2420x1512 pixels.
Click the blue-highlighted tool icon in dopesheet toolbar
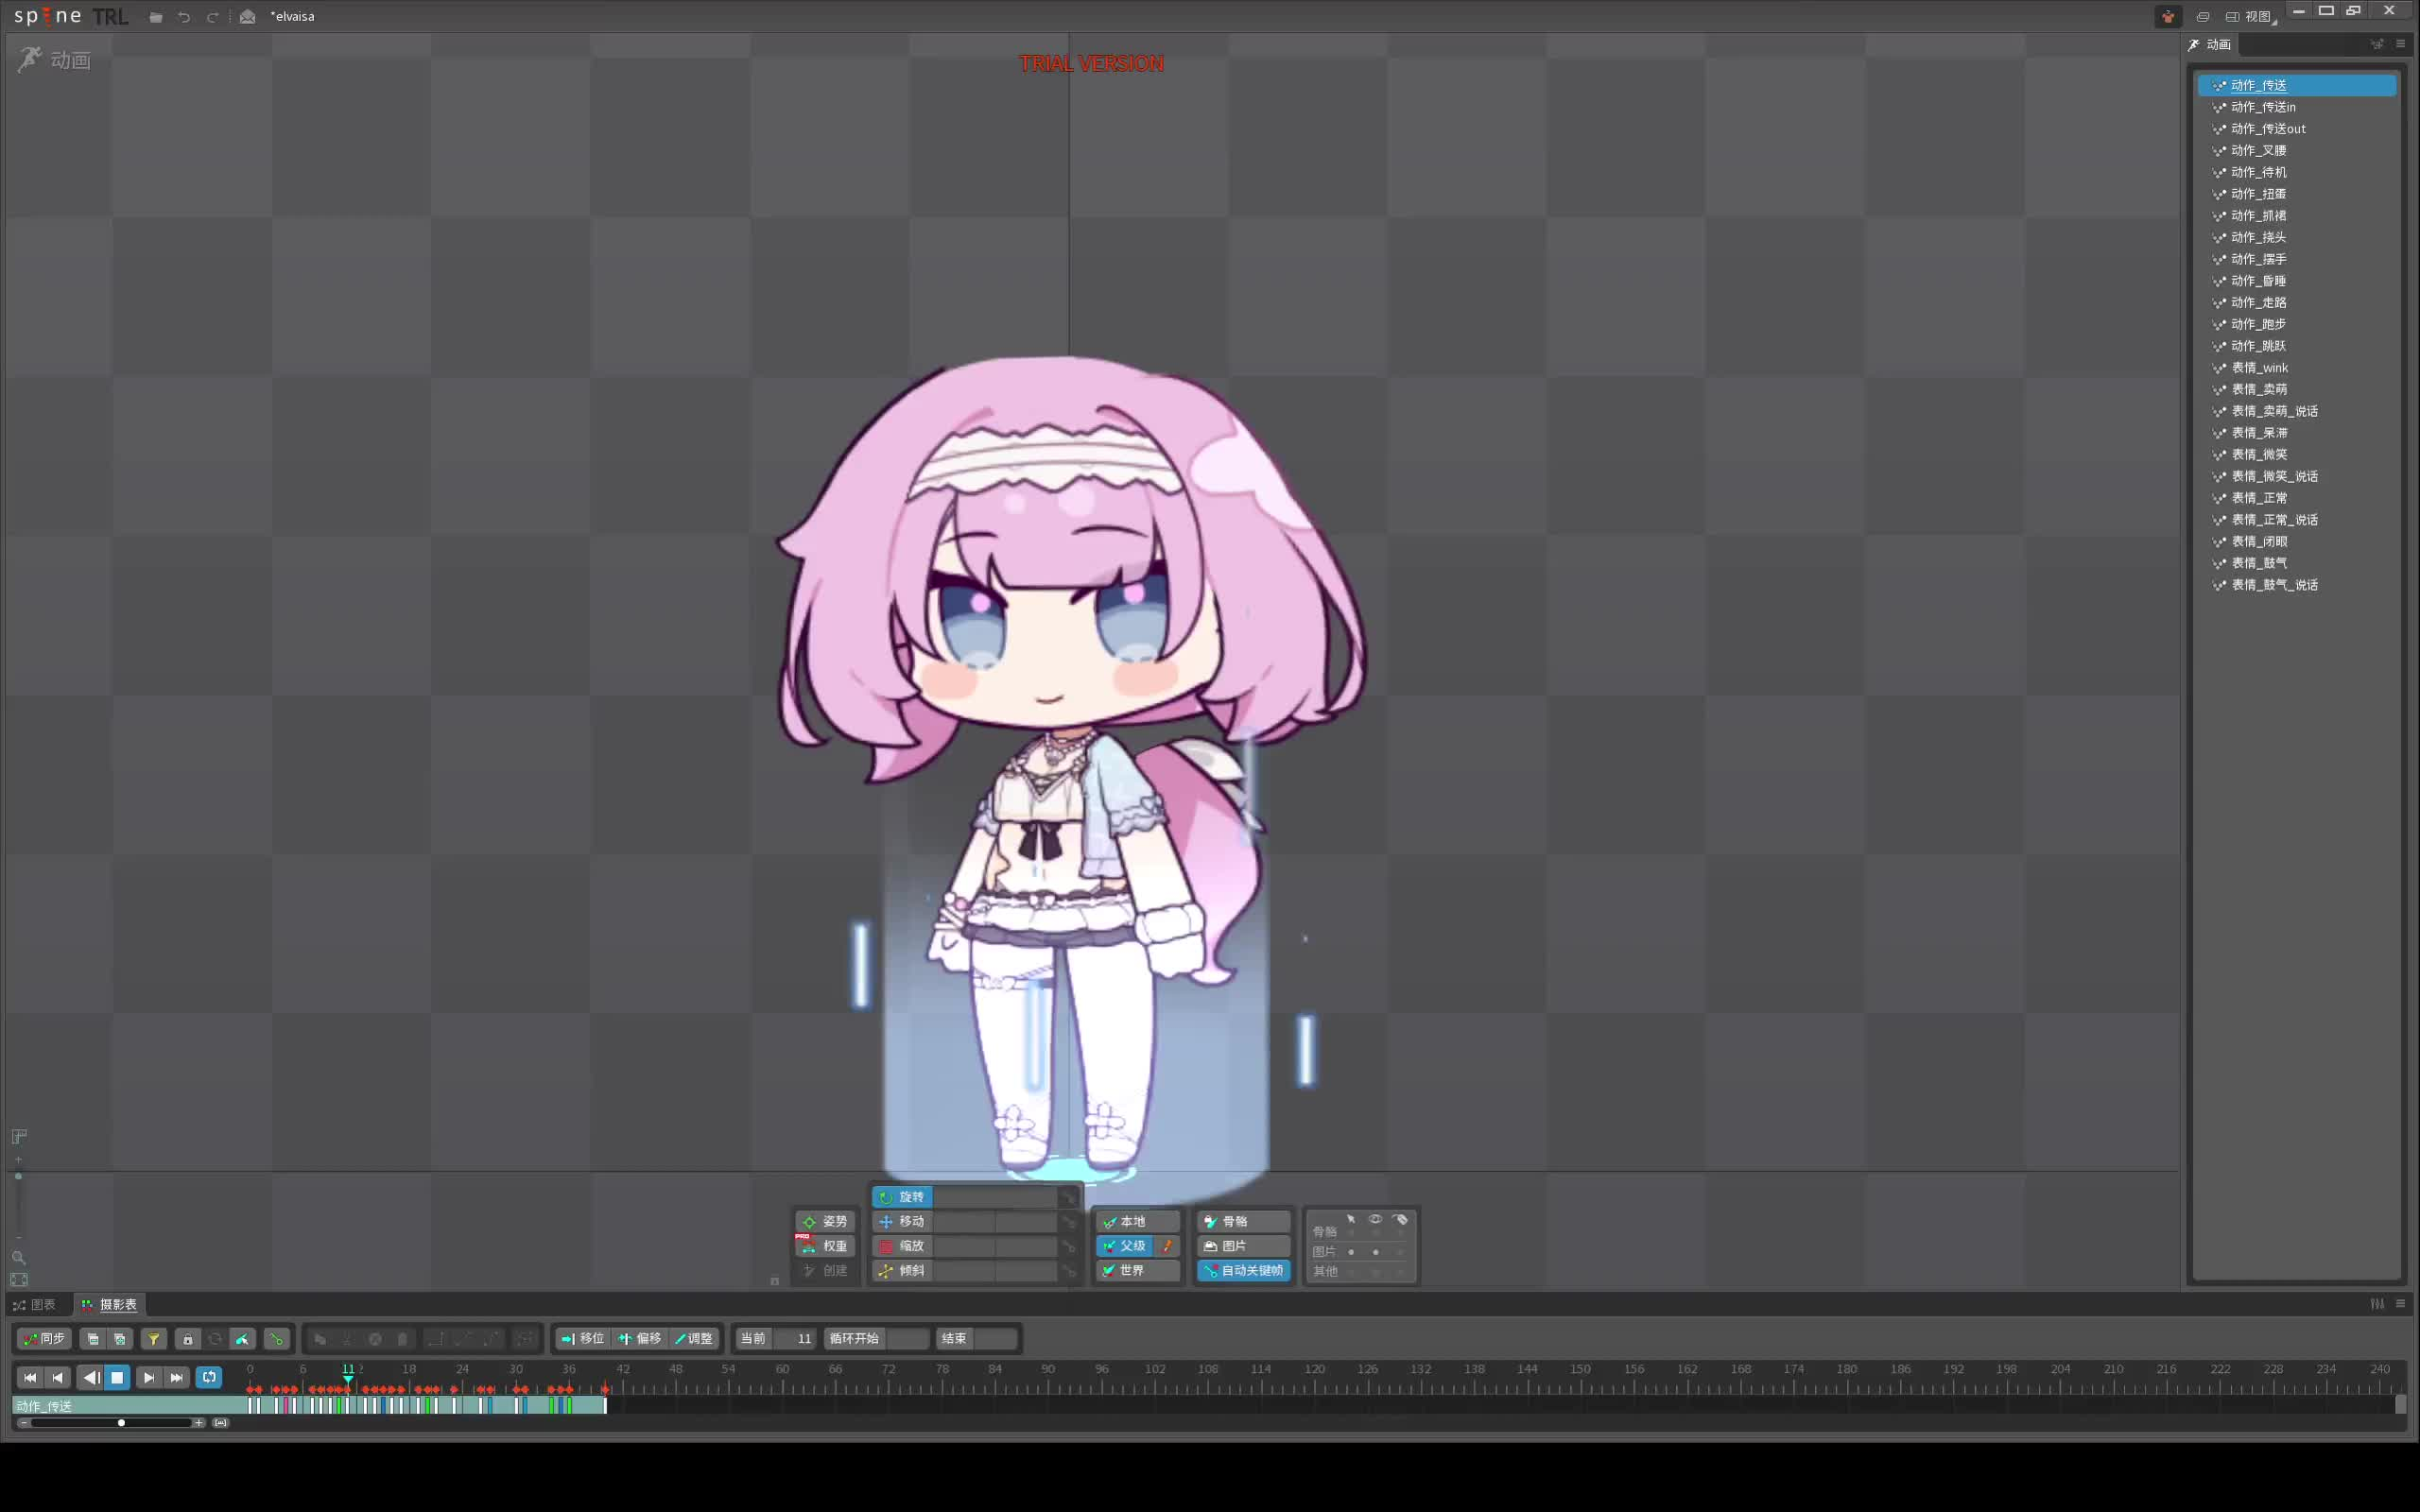pos(243,1339)
